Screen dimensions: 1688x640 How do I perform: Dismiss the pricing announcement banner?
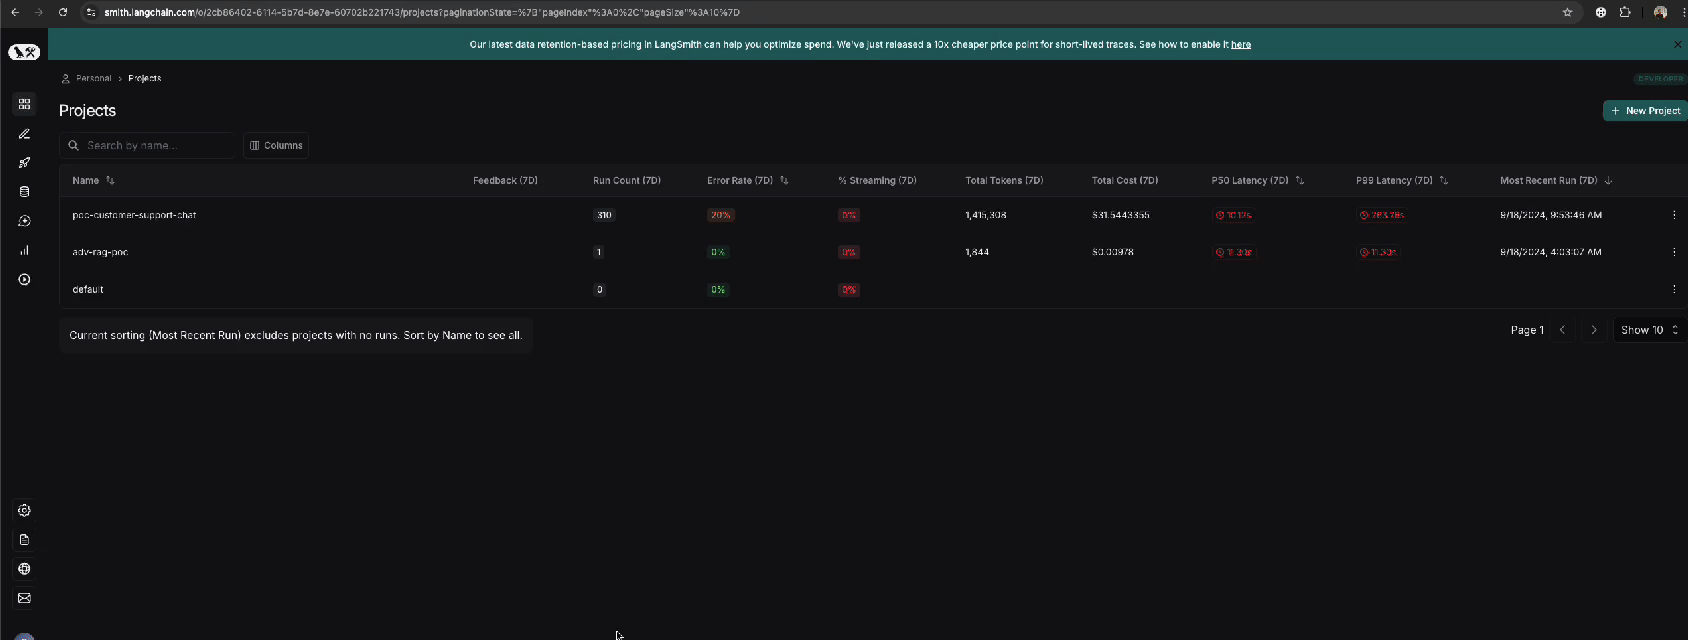(x=1677, y=44)
